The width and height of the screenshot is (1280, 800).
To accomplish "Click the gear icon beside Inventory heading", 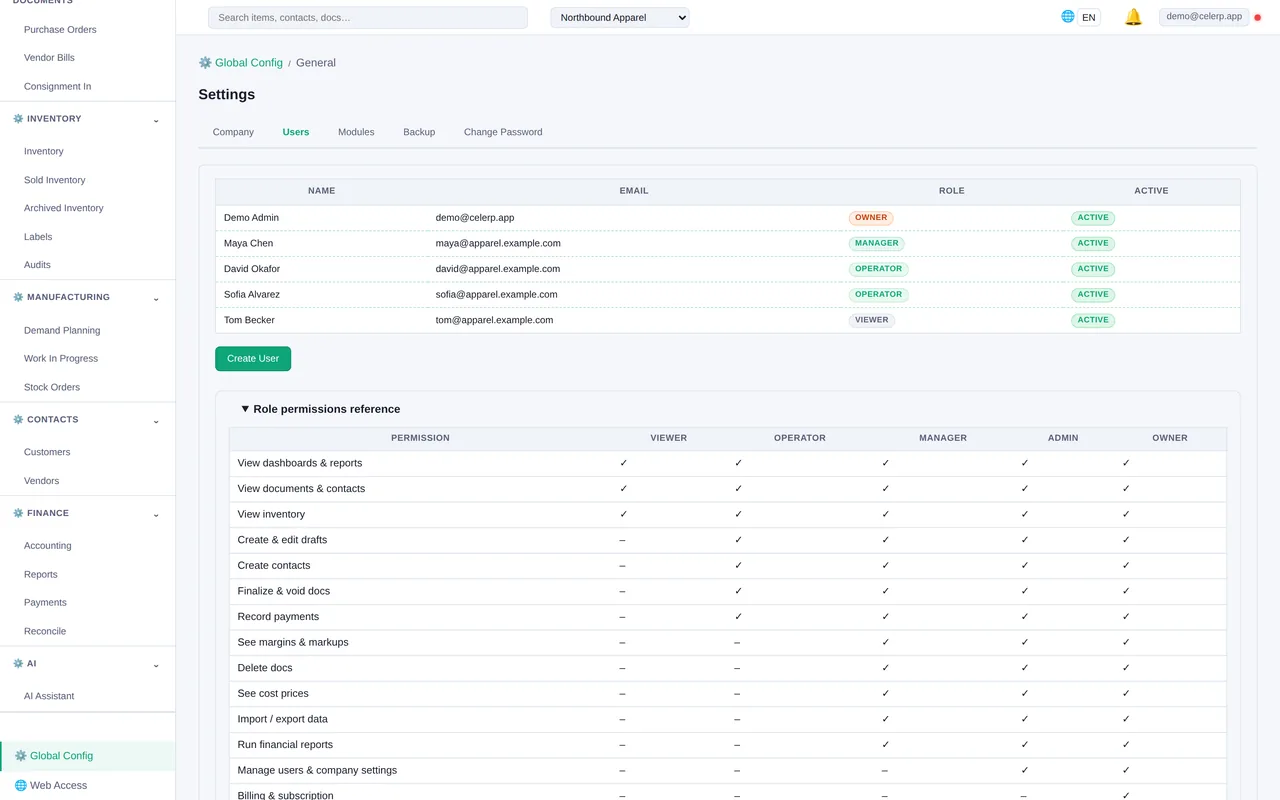I will click(18, 119).
